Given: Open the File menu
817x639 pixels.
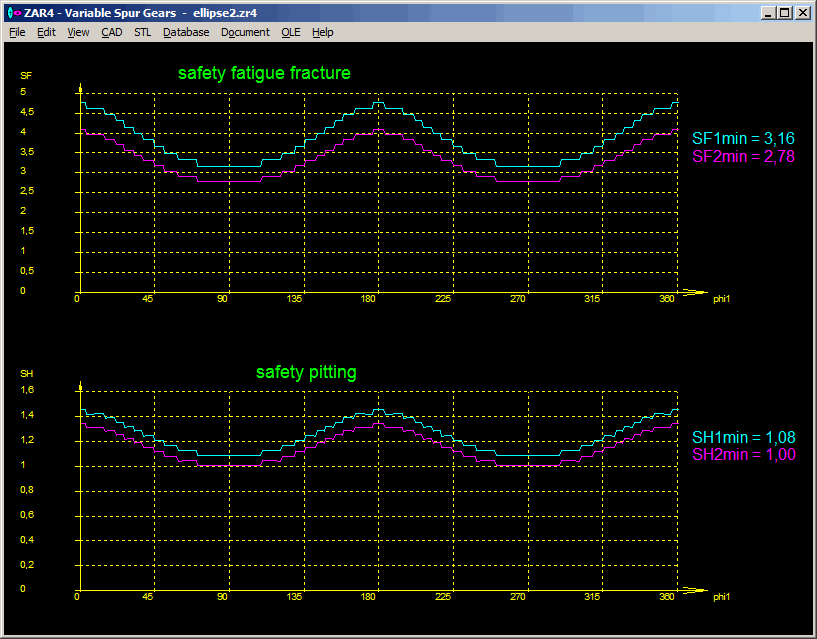Looking at the screenshot, I should coord(17,32).
